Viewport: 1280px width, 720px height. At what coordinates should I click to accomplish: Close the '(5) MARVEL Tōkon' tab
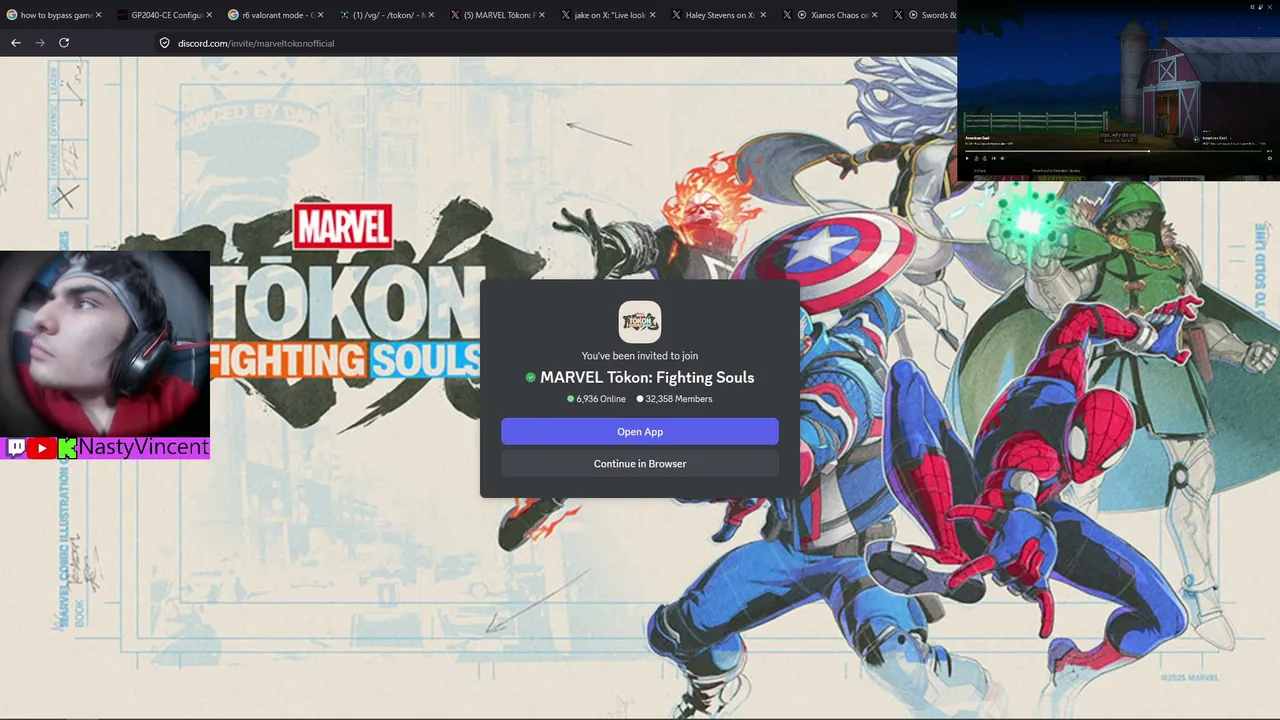click(542, 15)
